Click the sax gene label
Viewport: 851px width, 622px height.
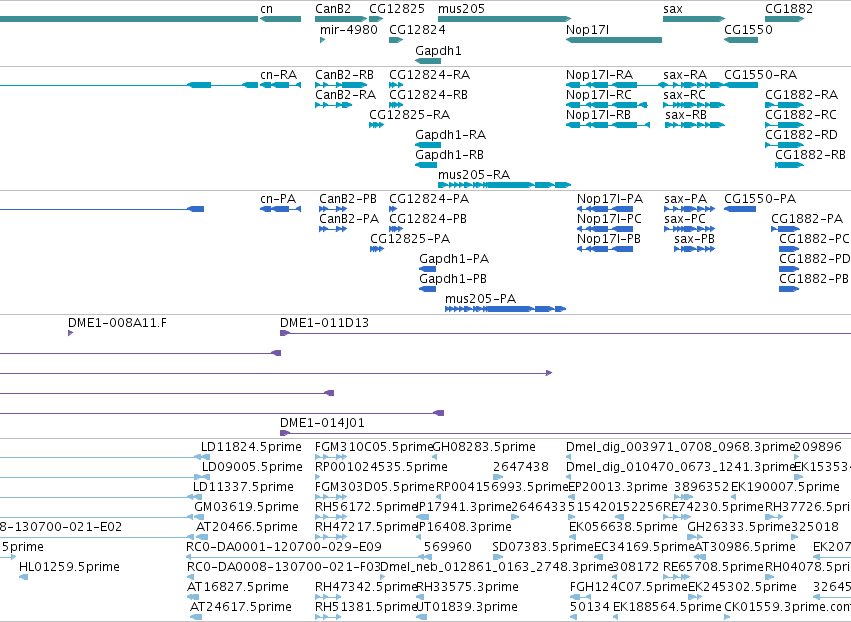pyautogui.click(x=672, y=9)
